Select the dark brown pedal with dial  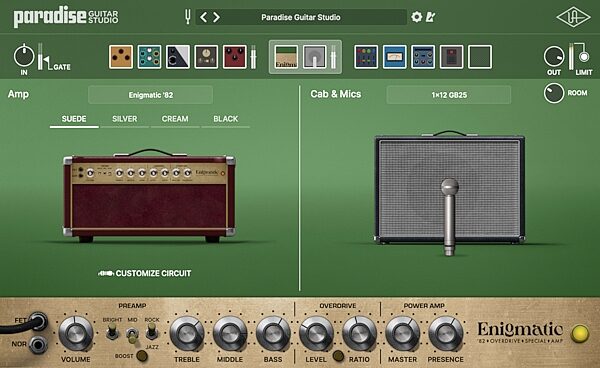pyautogui.click(x=206, y=57)
